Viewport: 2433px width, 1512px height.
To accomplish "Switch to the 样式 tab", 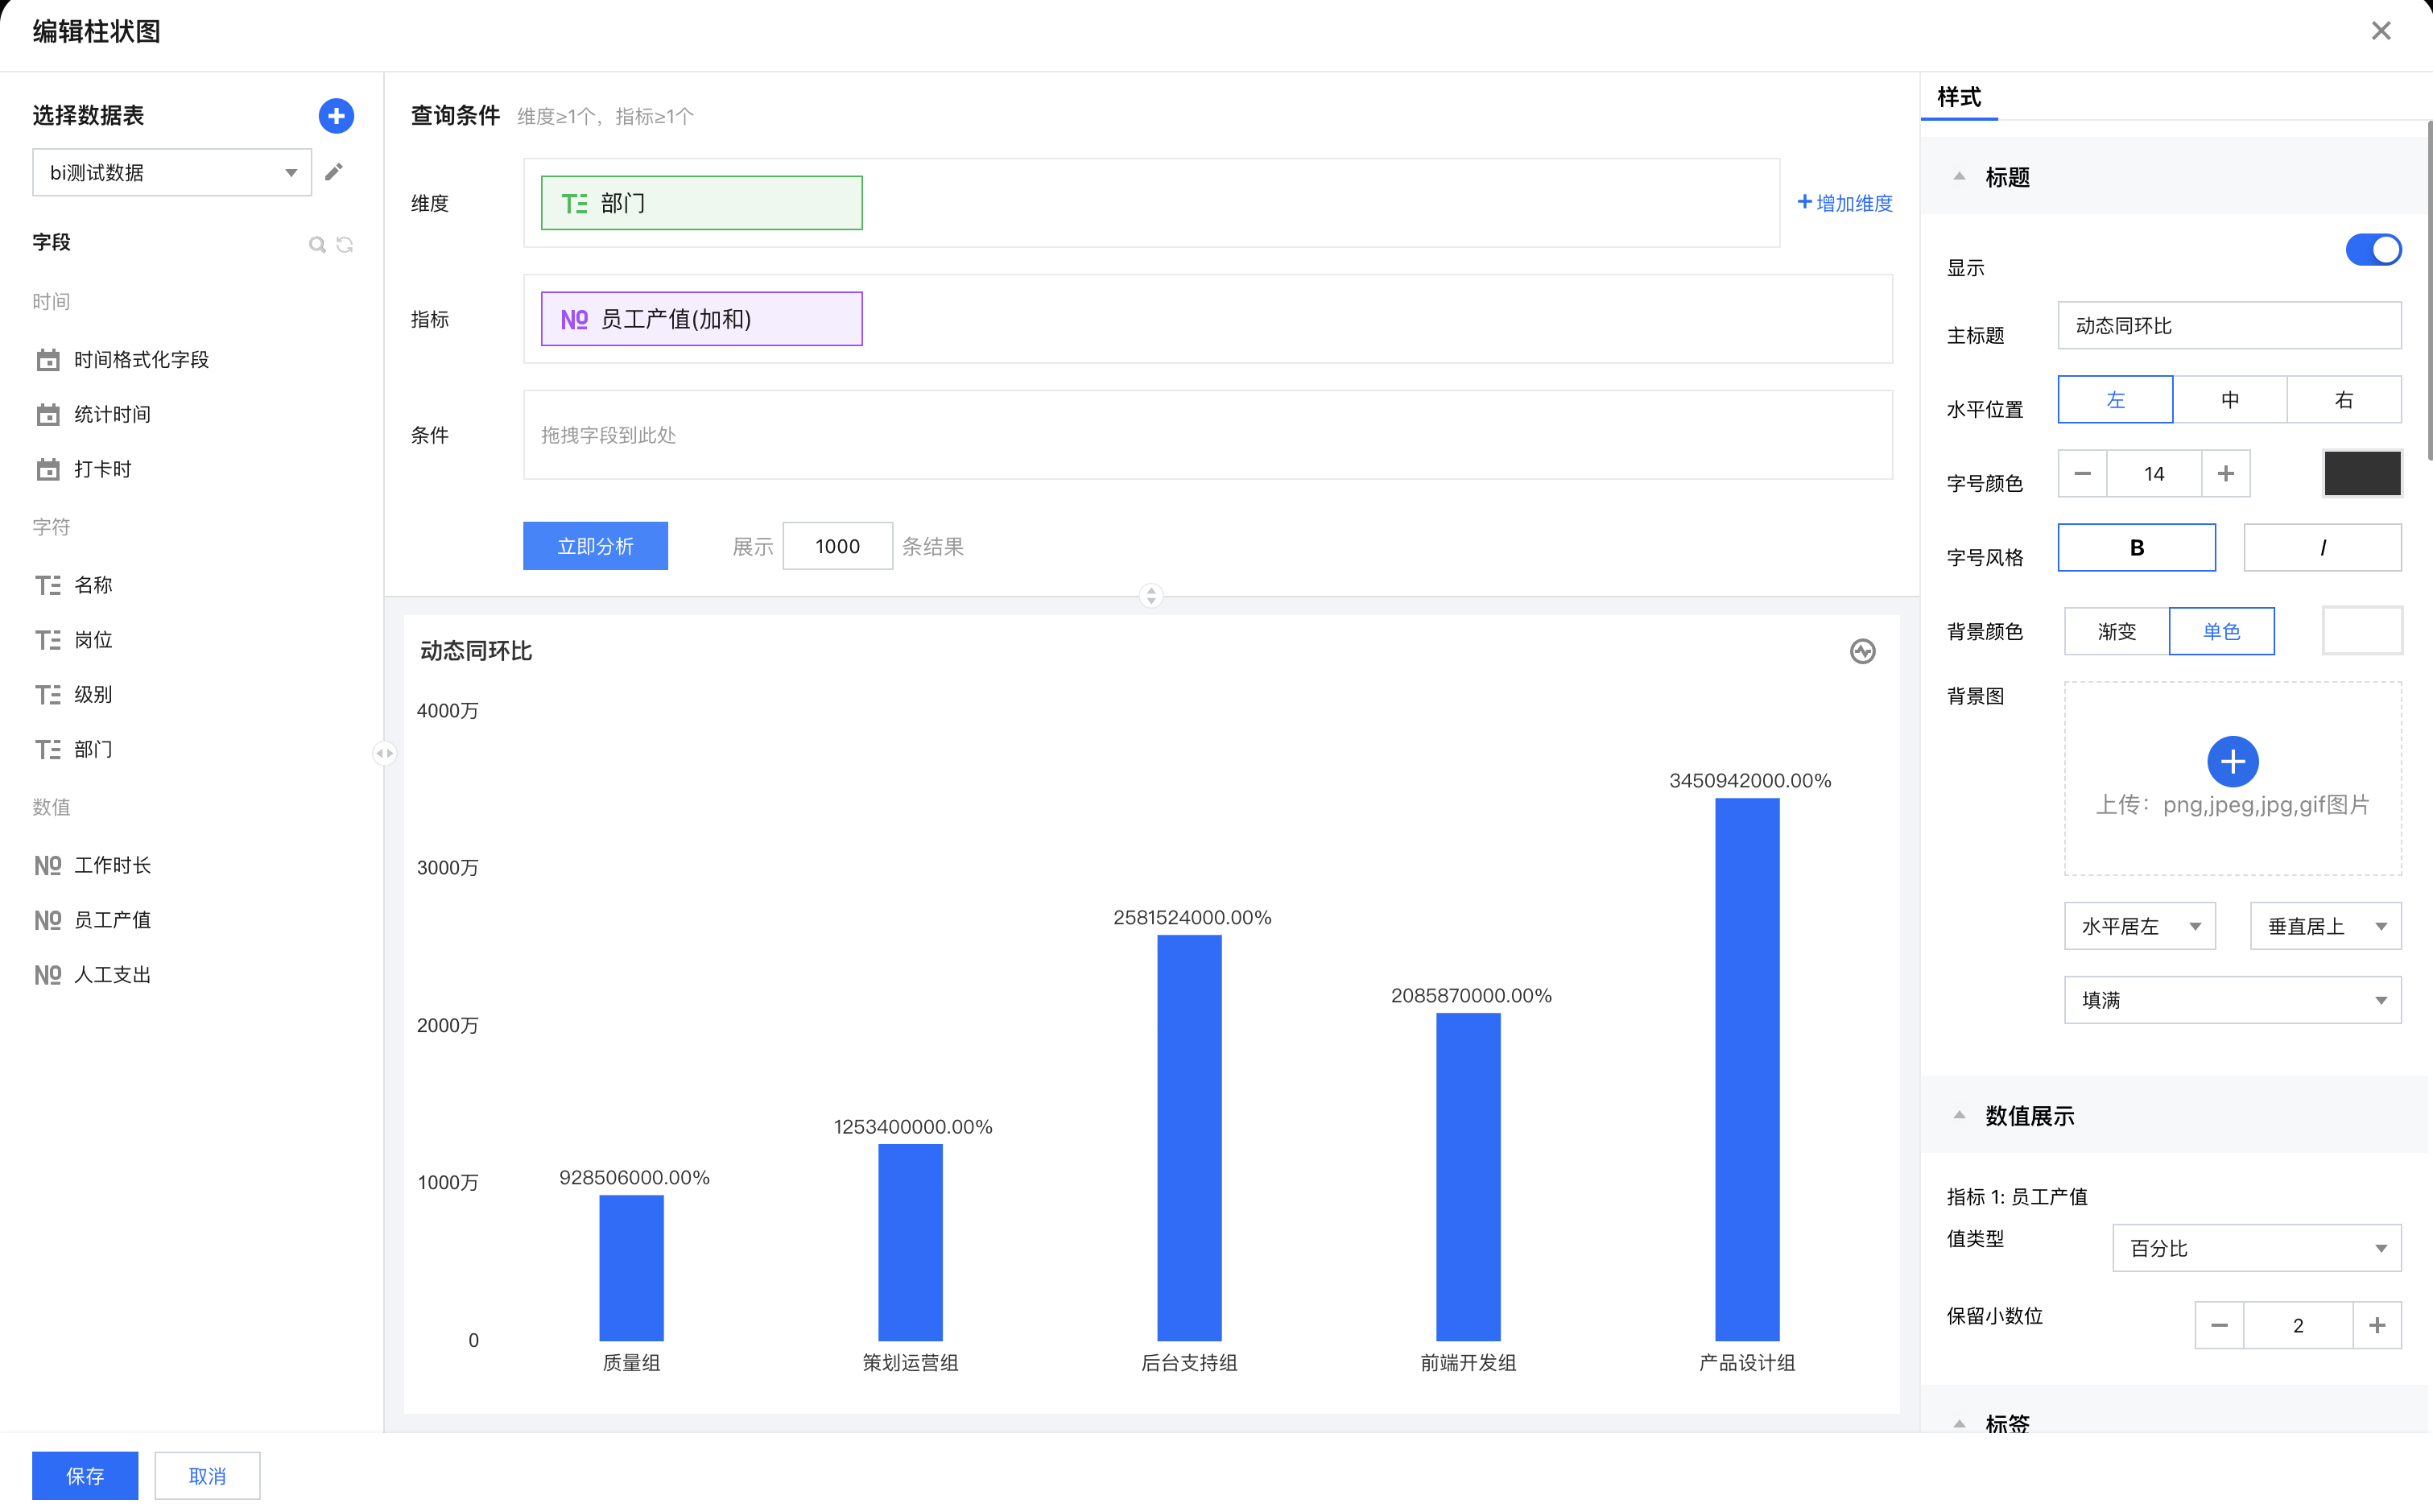I will tap(1958, 98).
